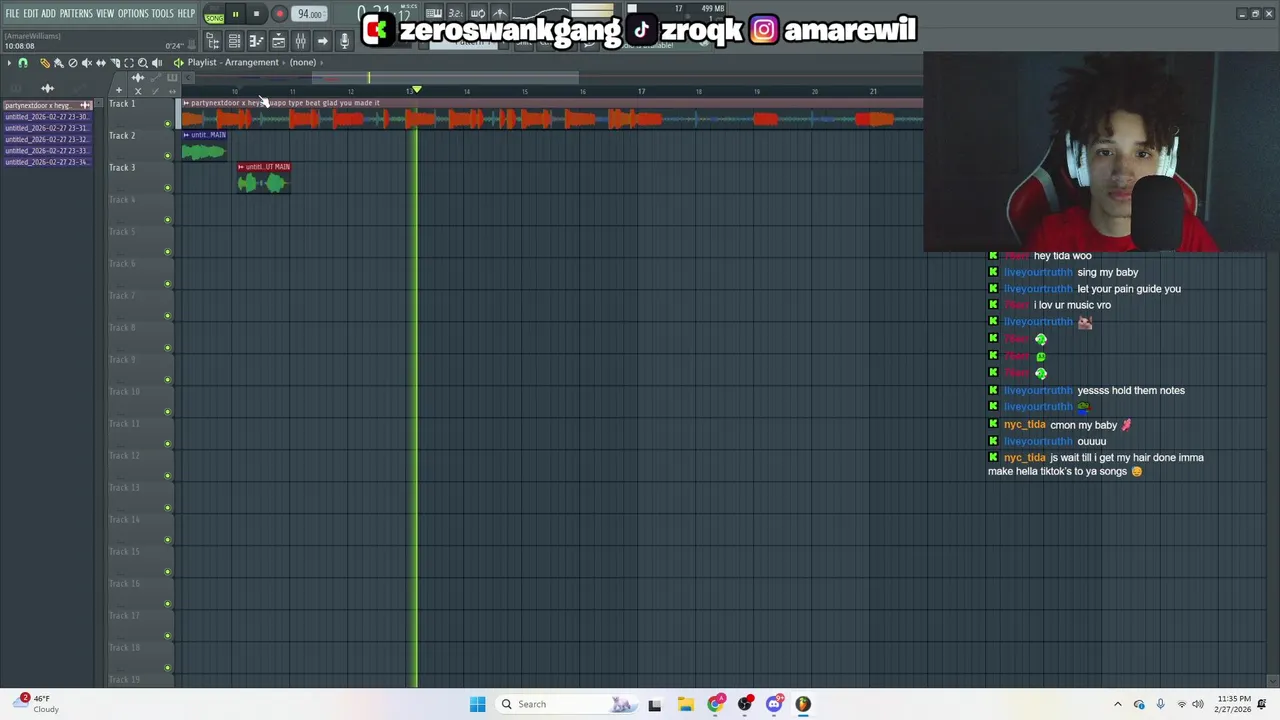Open the HELP menu
Image resolution: width=1280 pixels, height=720 pixels.
pos(186,14)
